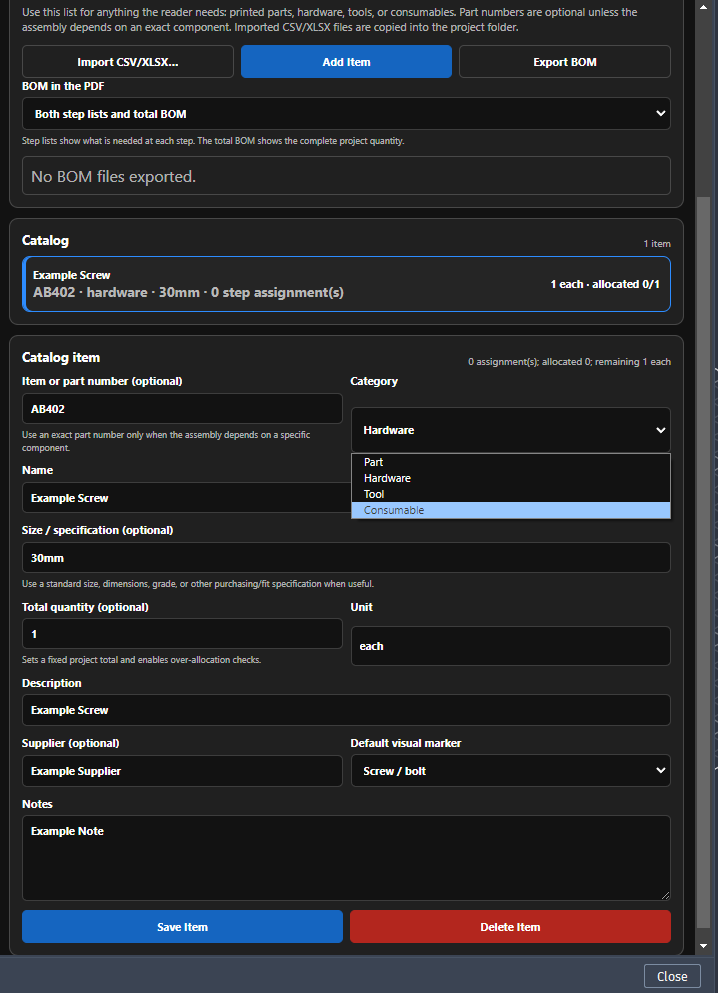Click the vertical scrollbar thumb
718x993 pixels.
point(703,562)
